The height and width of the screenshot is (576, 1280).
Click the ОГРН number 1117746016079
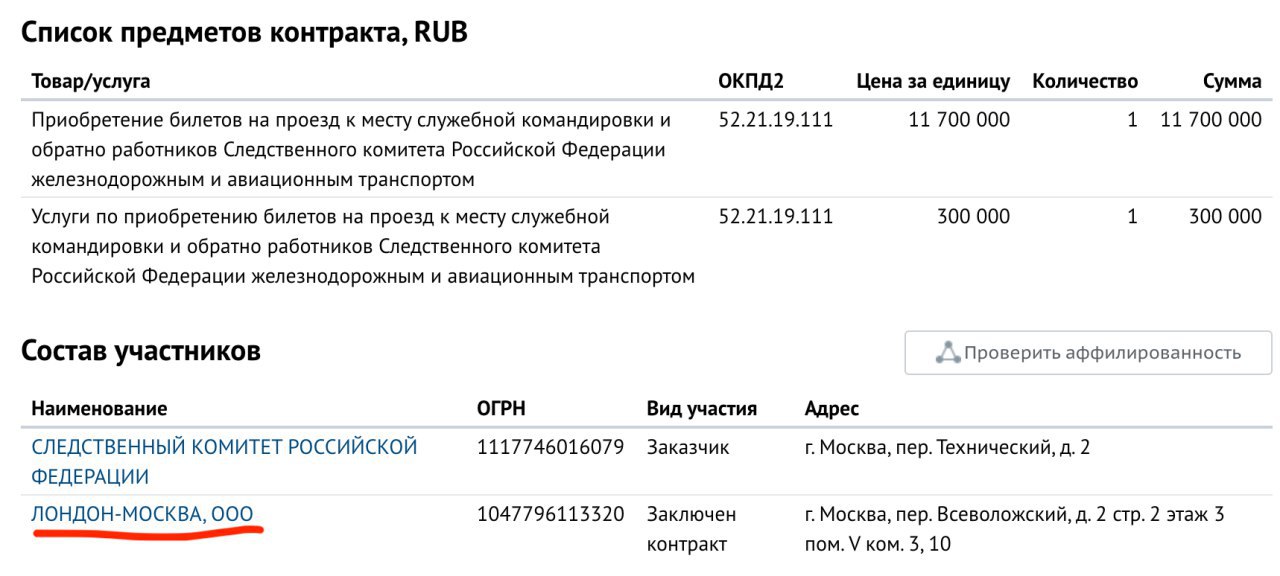551,447
